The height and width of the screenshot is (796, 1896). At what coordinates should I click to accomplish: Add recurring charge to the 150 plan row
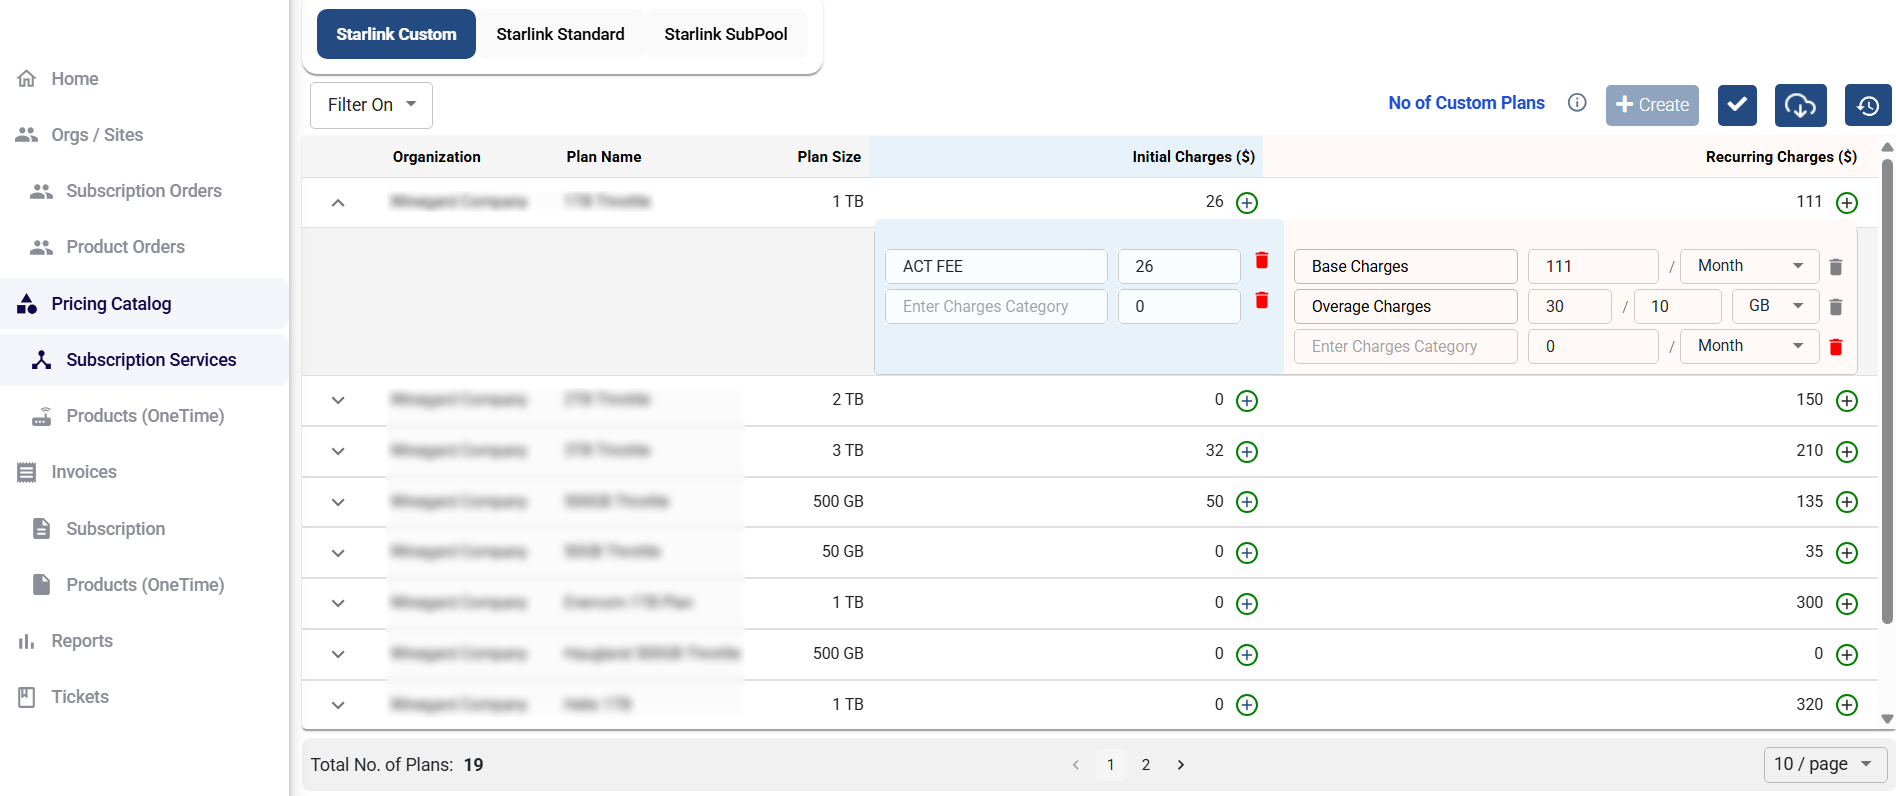point(1847,401)
